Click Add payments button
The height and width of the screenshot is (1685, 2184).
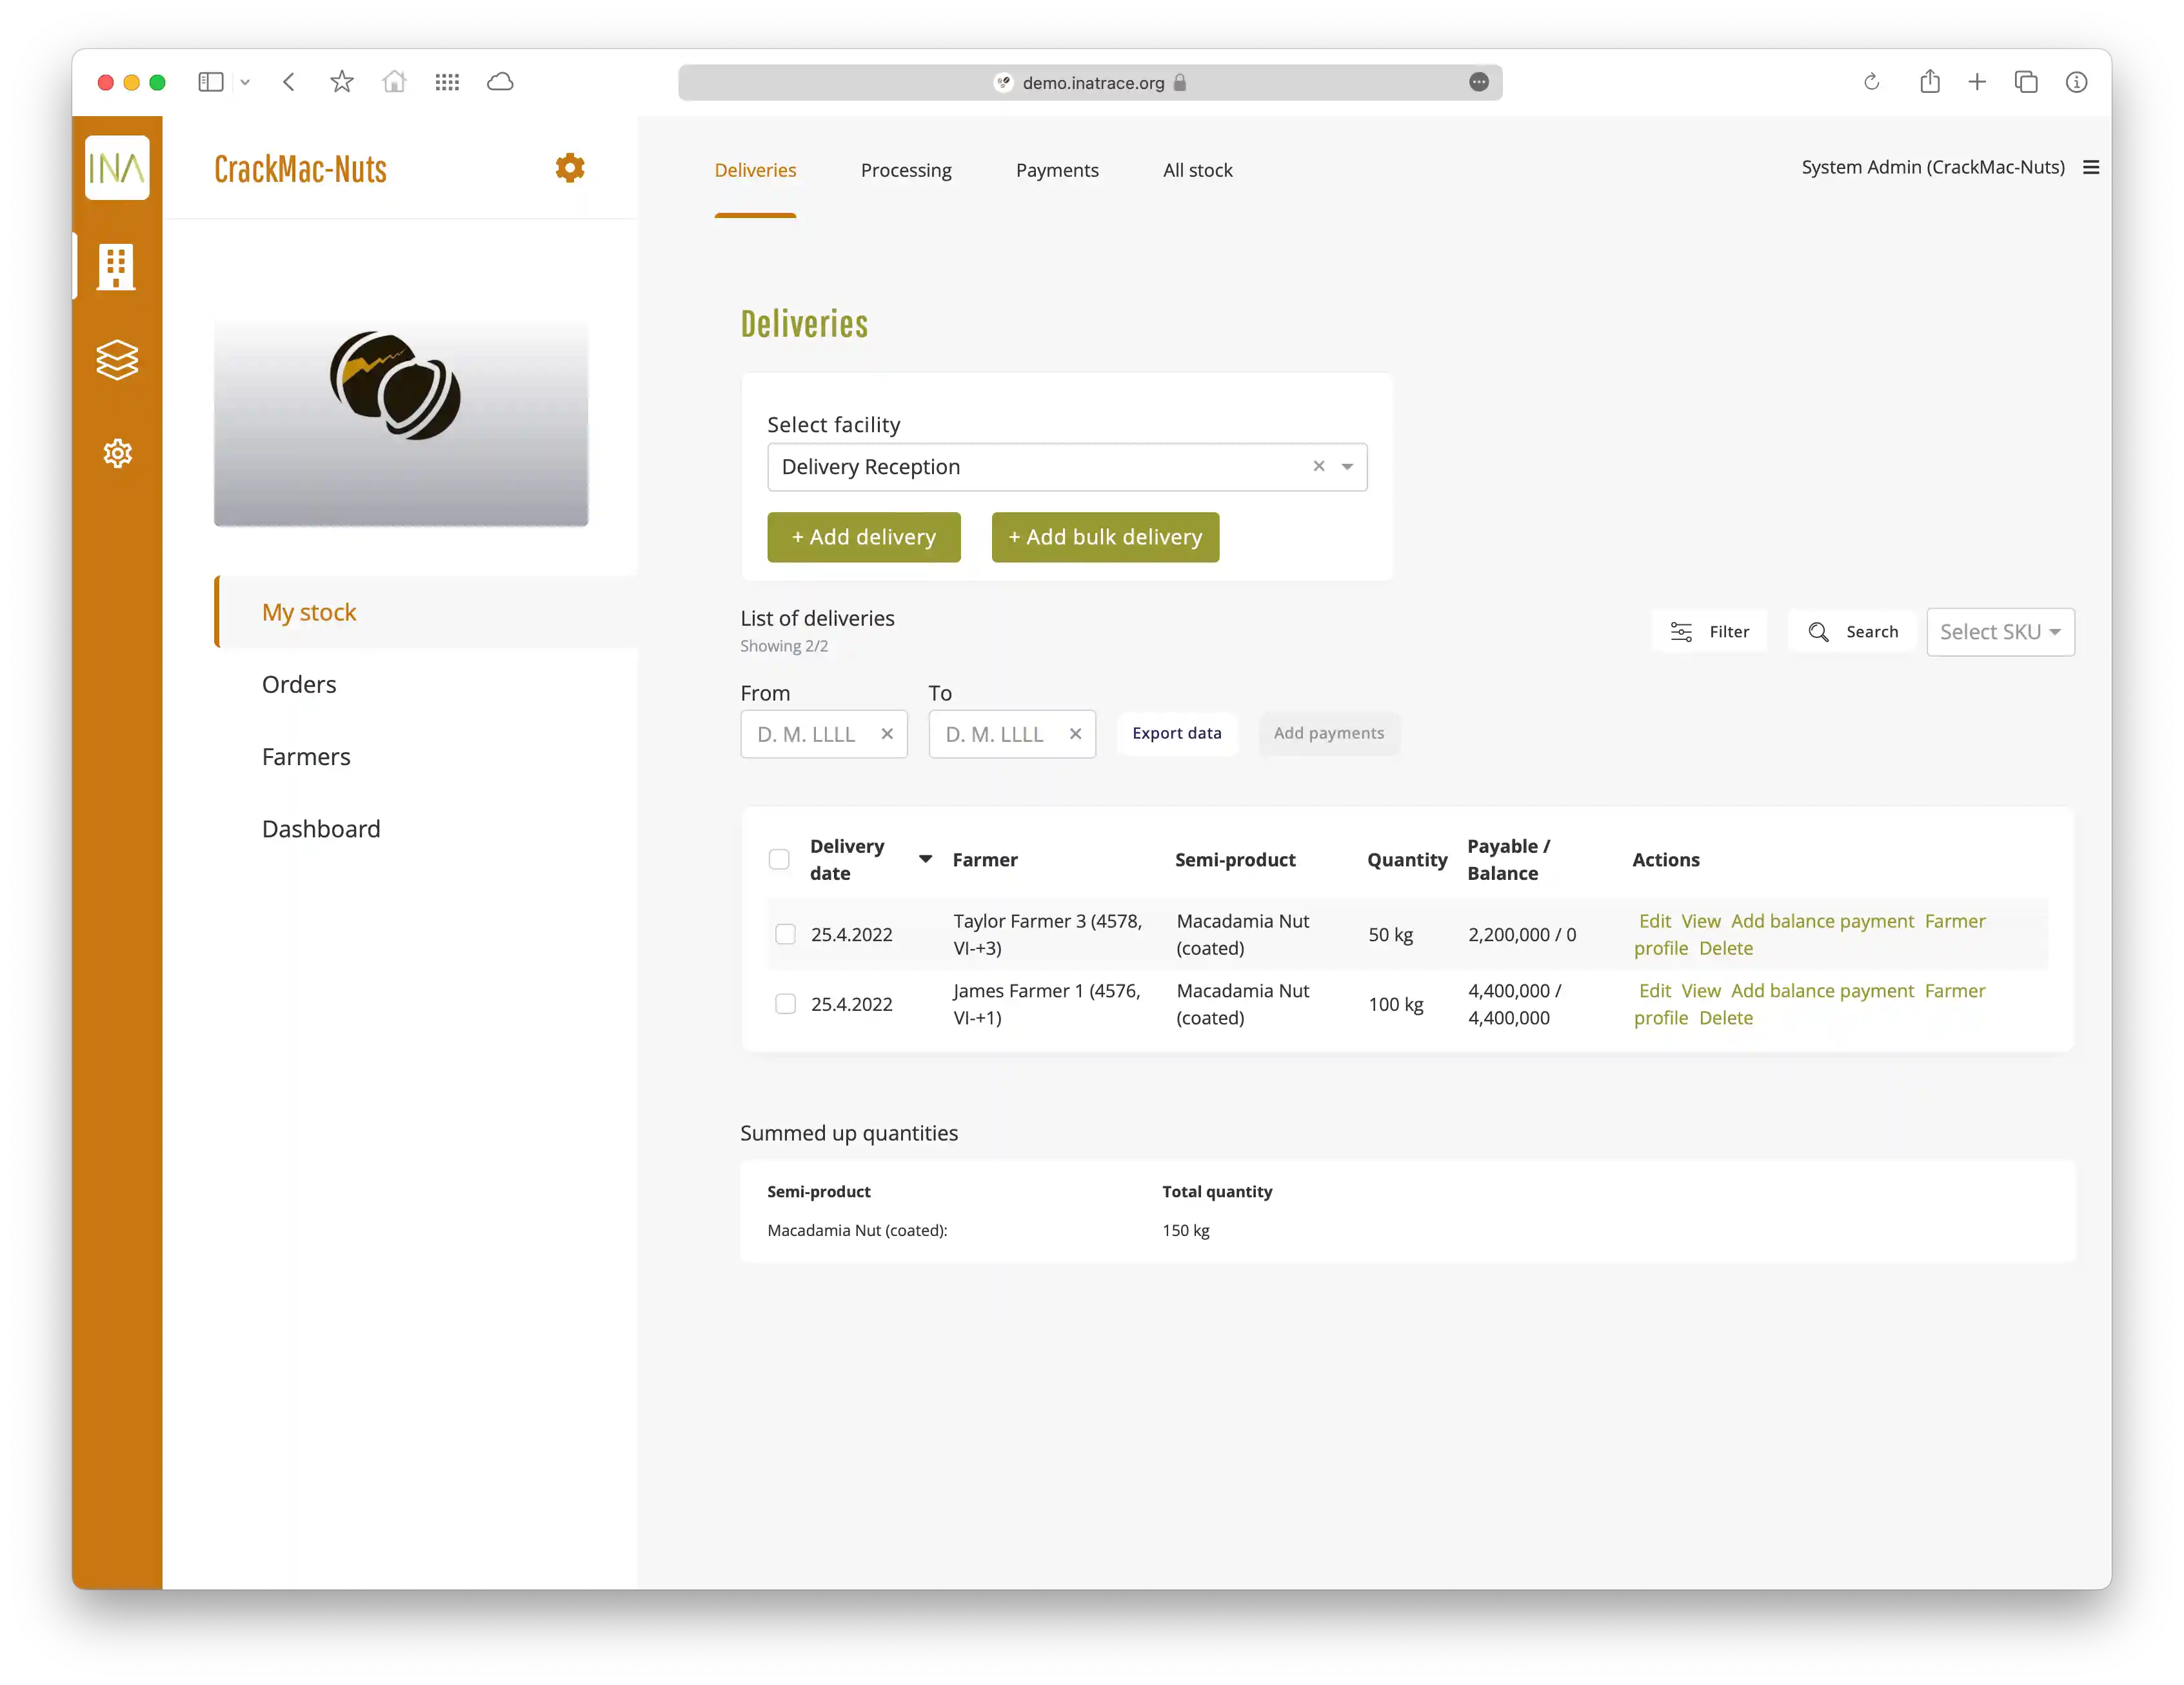pyautogui.click(x=1328, y=733)
